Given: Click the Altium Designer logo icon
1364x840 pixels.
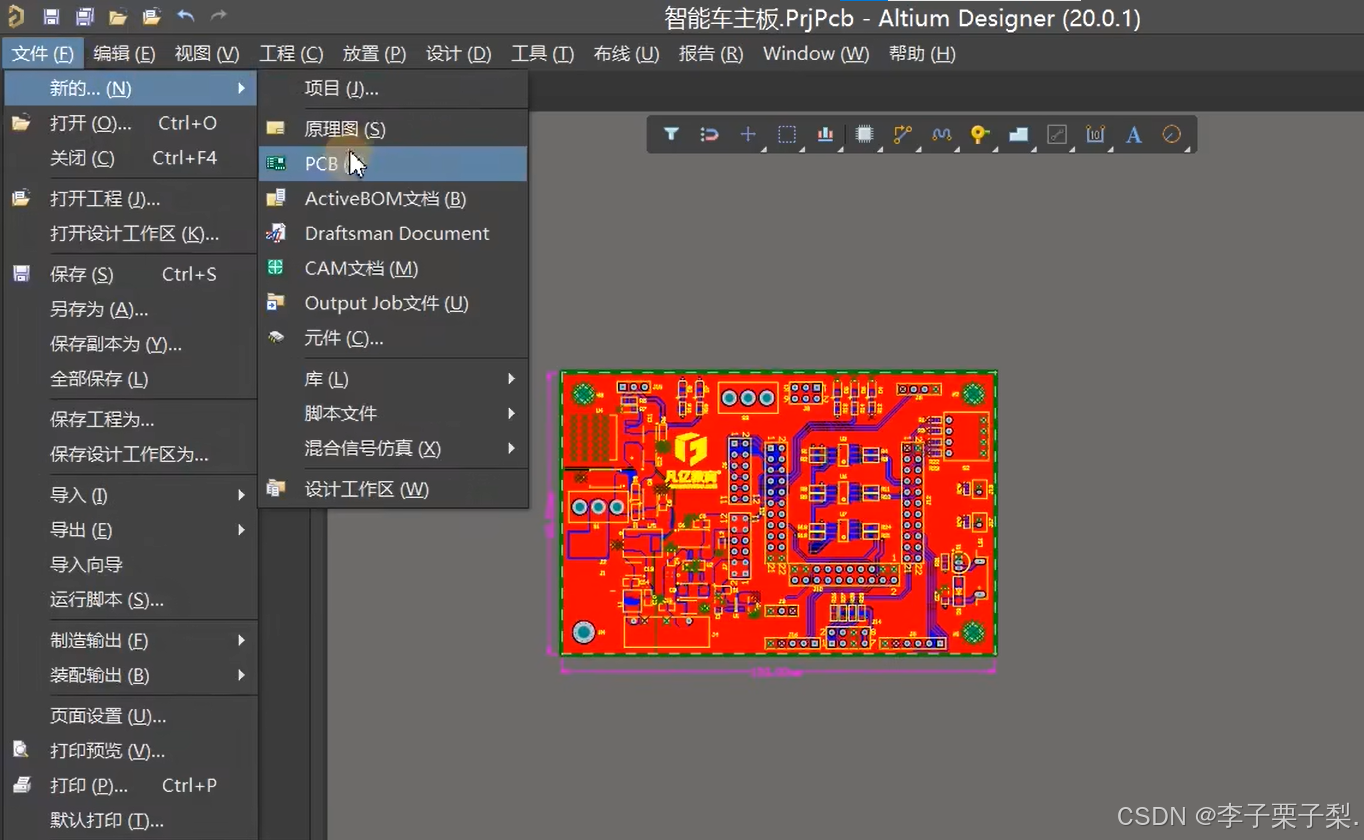Looking at the screenshot, I should point(14,16).
